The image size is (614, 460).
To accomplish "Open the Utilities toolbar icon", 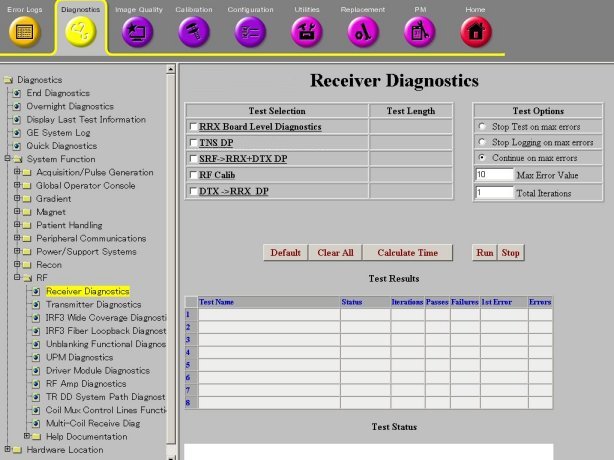I will [x=306, y=31].
